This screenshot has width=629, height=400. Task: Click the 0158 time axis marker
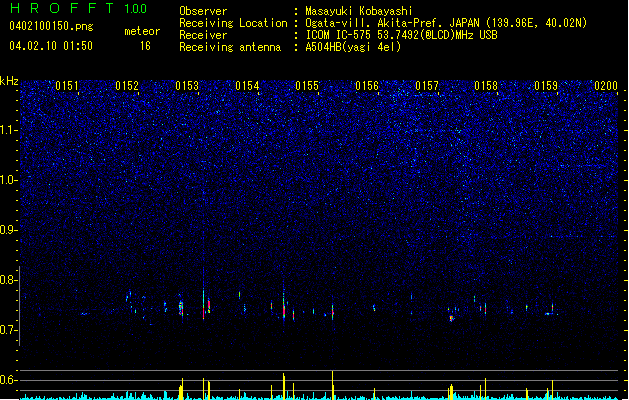pyautogui.click(x=486, y=86)
